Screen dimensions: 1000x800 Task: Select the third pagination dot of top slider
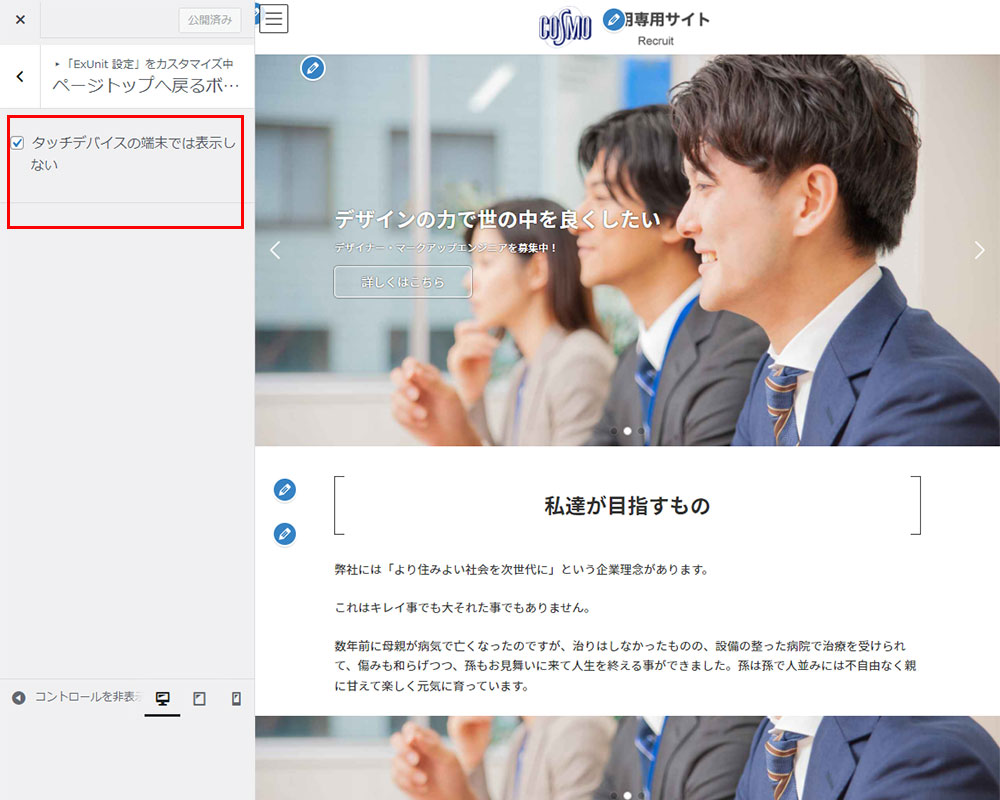[641, 431]
